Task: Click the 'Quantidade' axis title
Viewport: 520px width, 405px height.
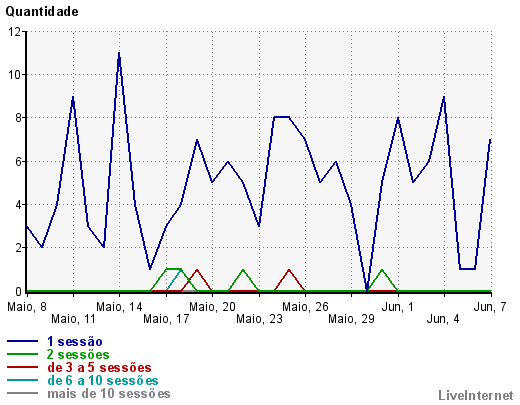Action: [x=42, y=12]
